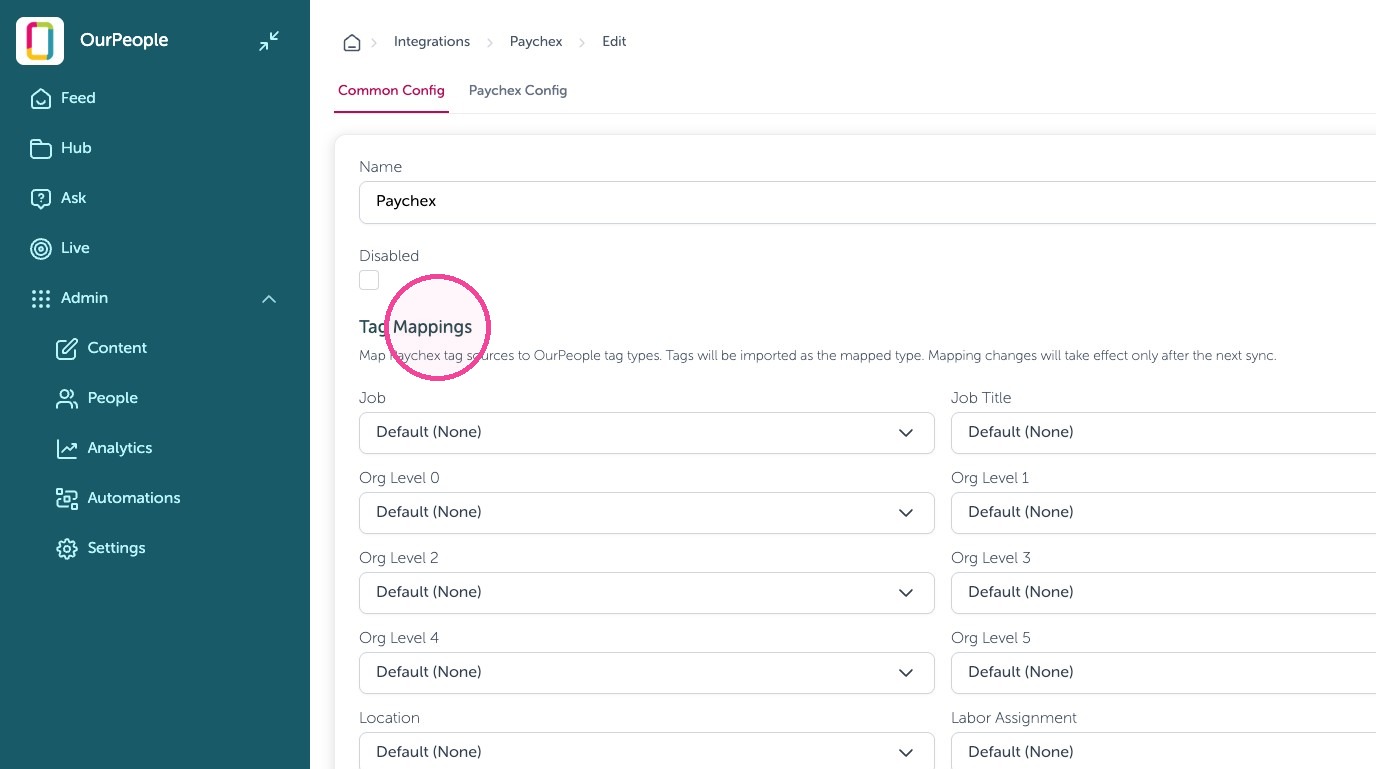Open the Job Title mapping dropdown
The height and width of the screenshot is (769, 1376).
click(x=1163, y=432)
